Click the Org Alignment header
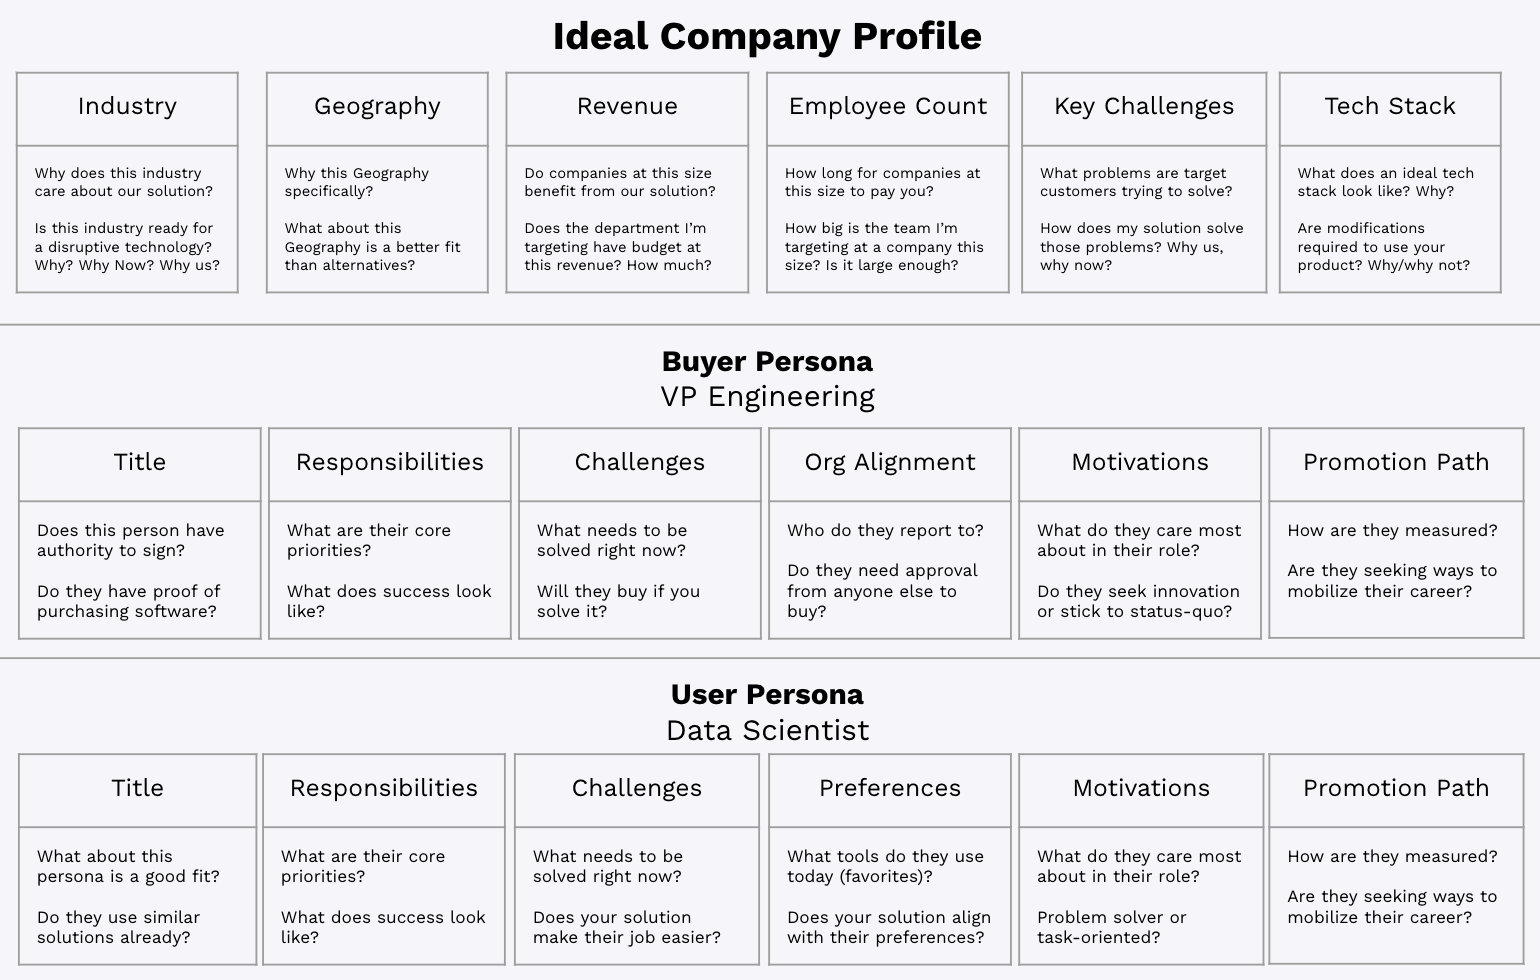 coord(890,462)
